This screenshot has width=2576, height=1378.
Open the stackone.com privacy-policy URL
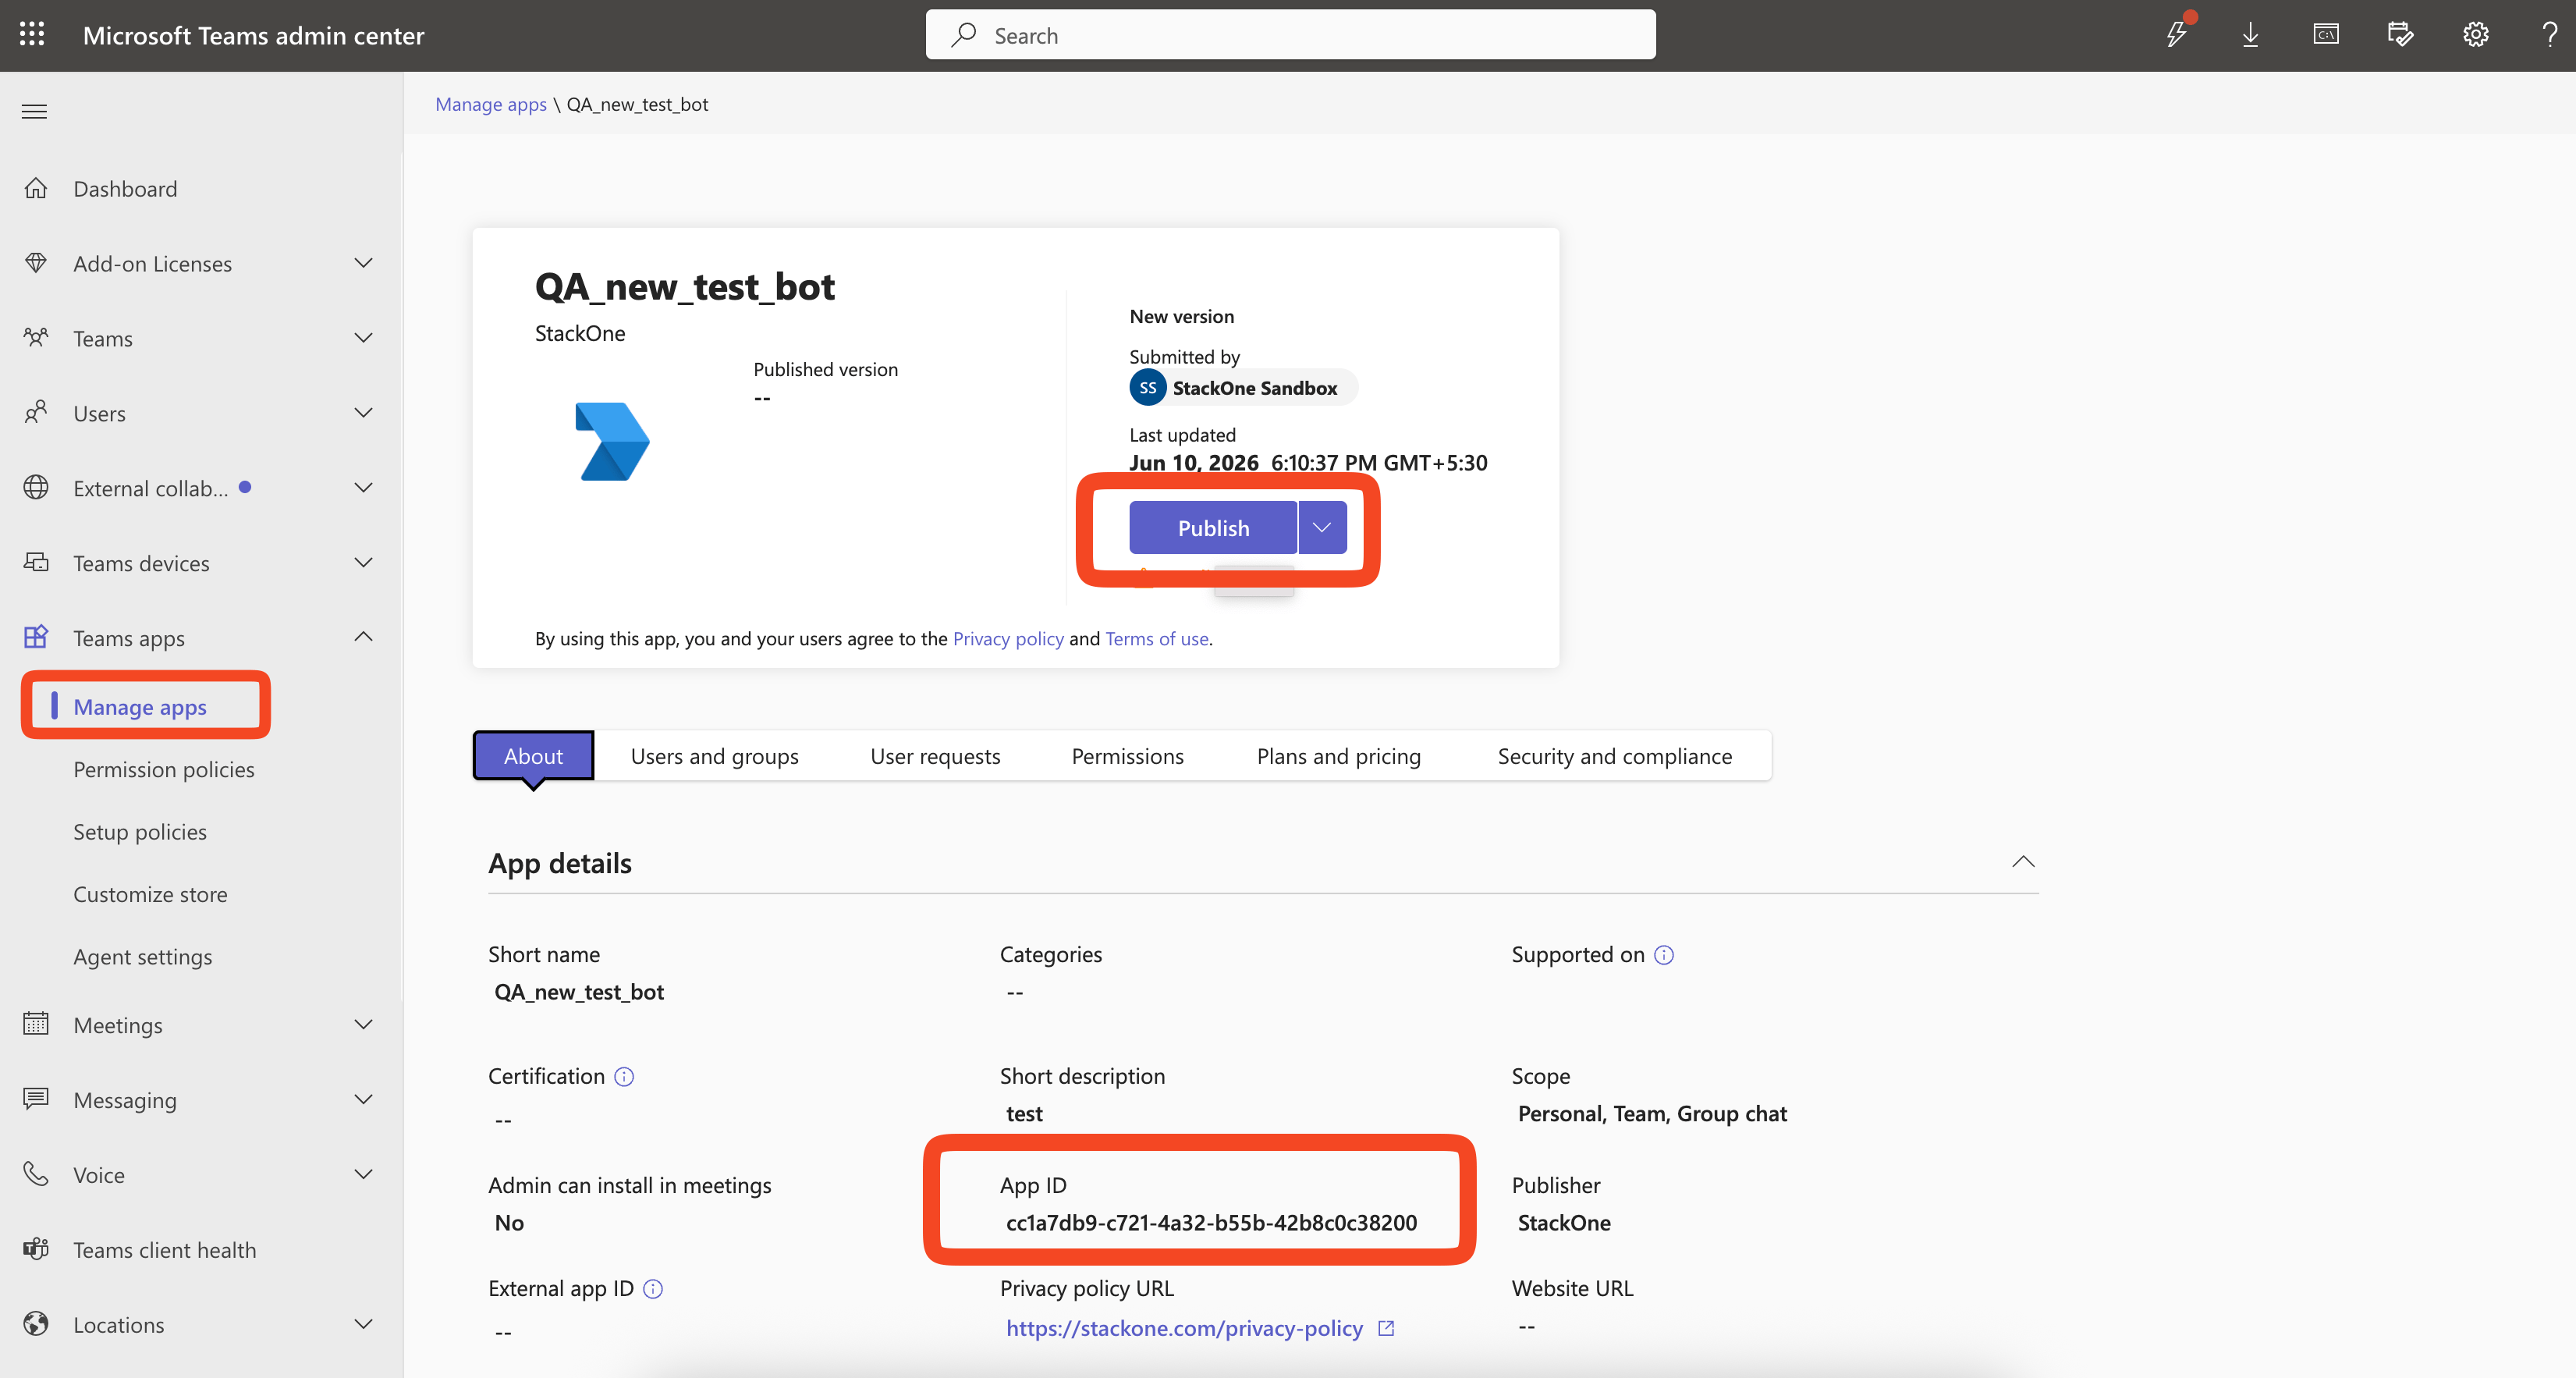click(x=1184, y=1329)
